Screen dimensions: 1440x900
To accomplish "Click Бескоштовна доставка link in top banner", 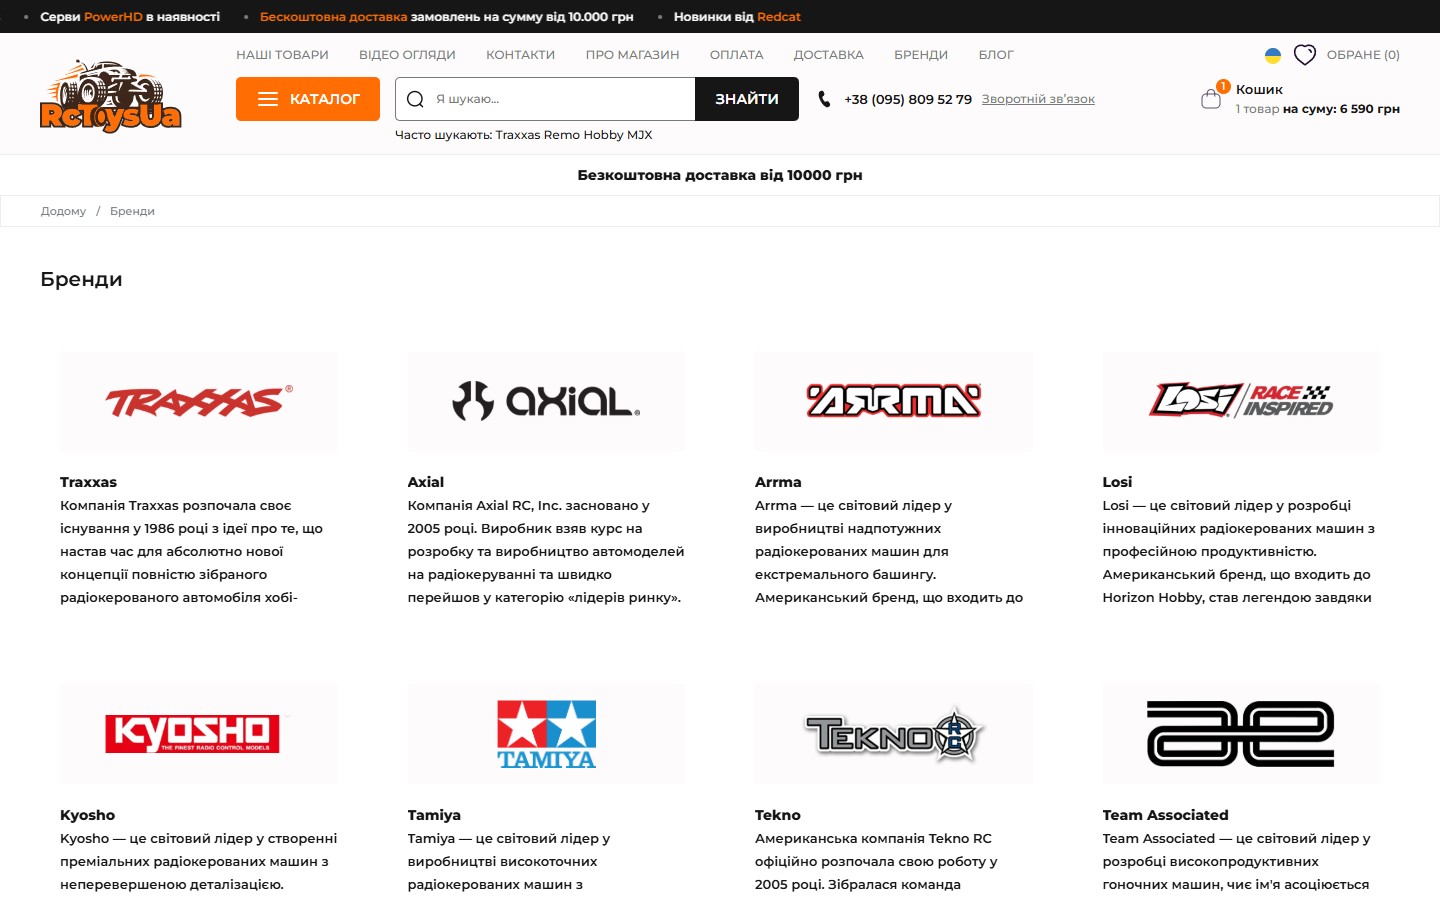I will [333, 17].
